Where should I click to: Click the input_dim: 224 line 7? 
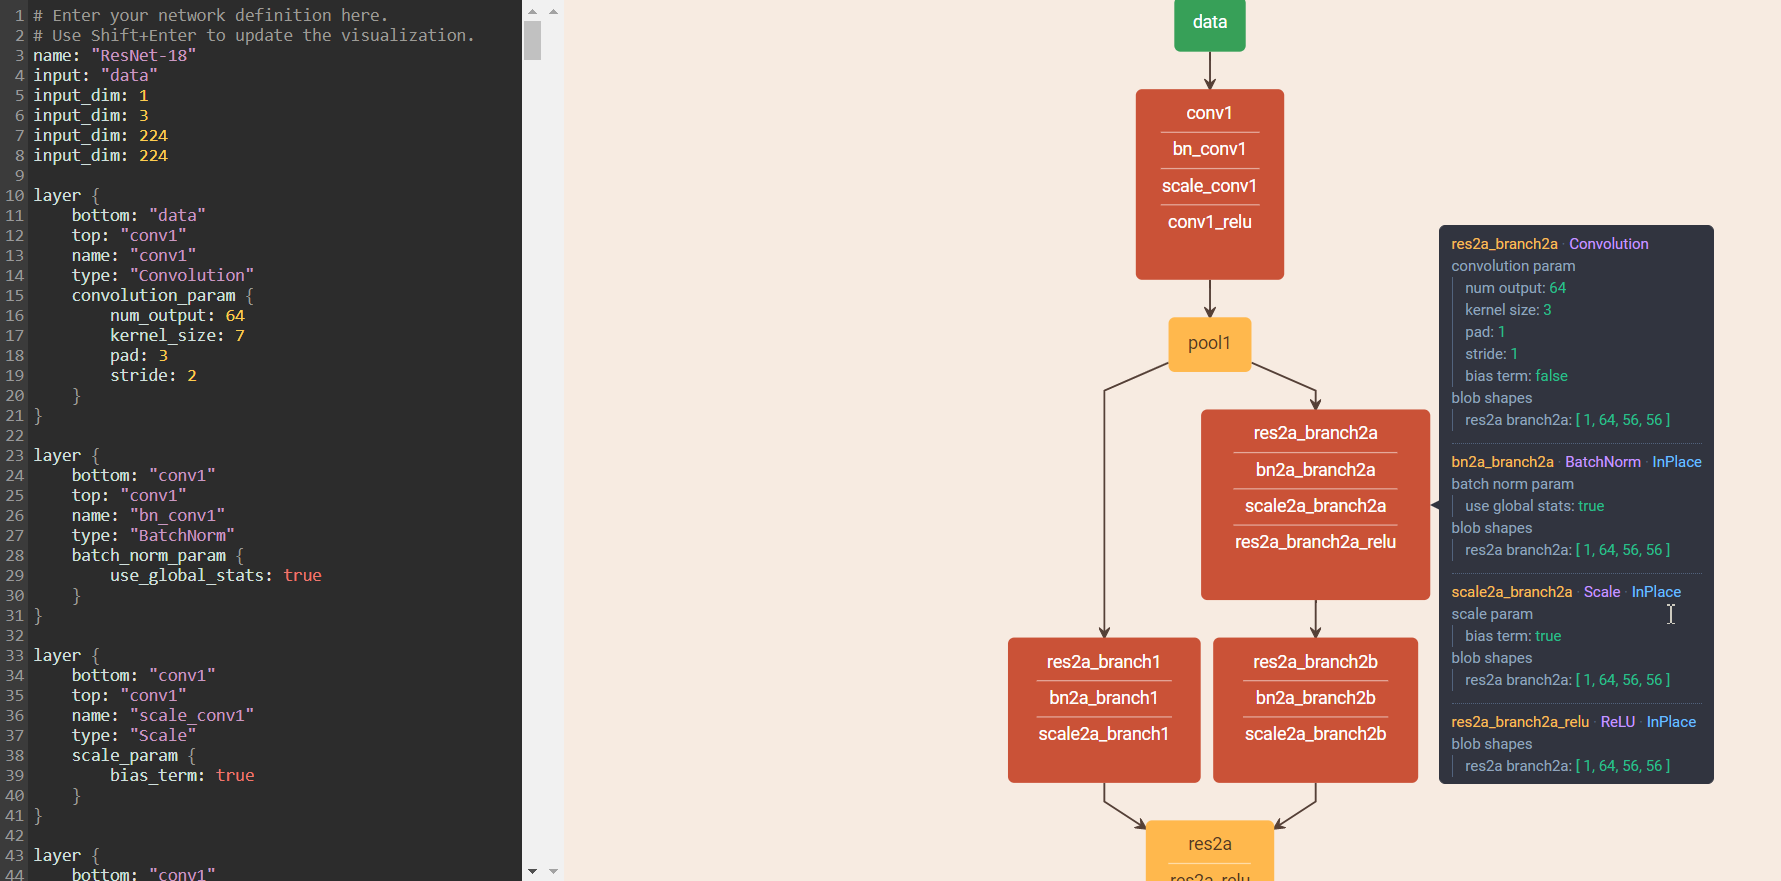coord(100,136)
